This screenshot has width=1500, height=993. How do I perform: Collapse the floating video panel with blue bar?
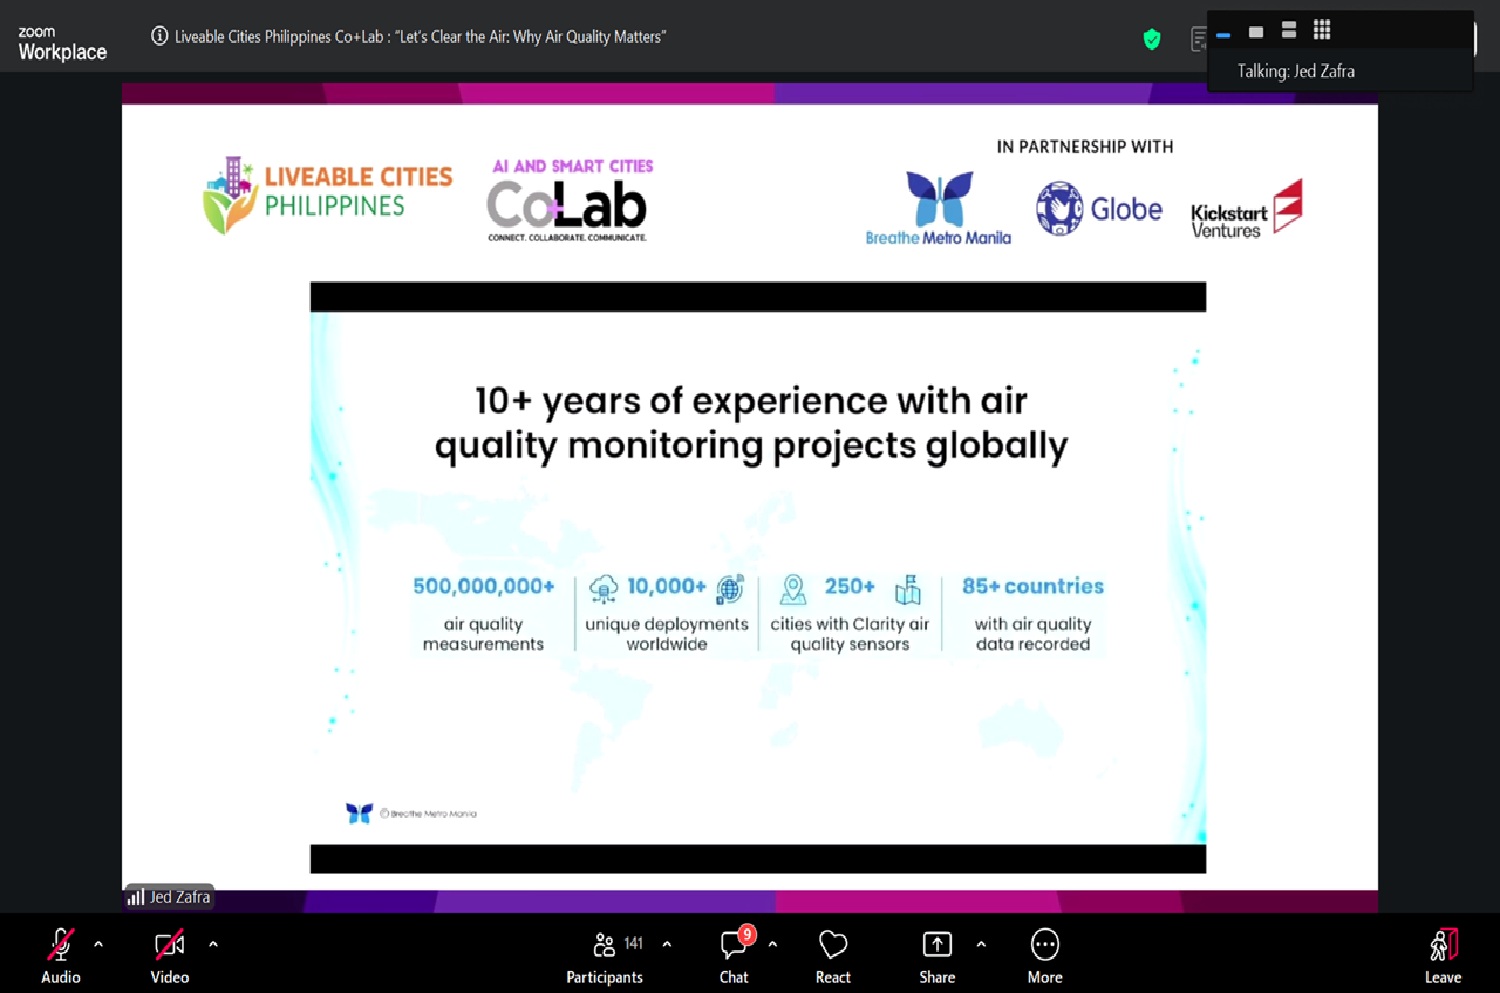click(1223, 35)
